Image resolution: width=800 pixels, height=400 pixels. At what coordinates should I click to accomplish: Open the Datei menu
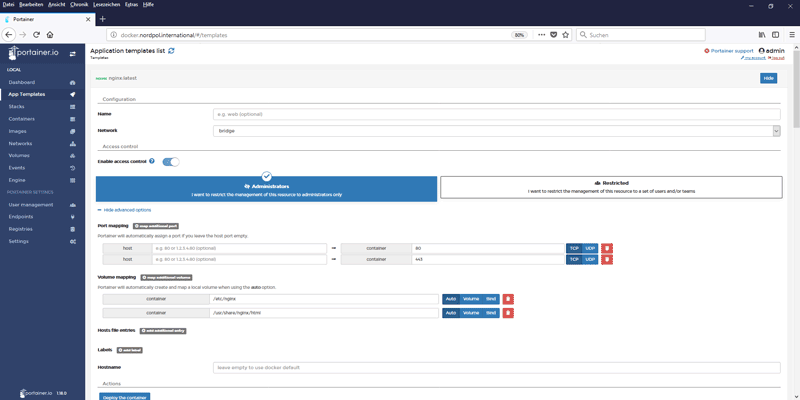(9, 4)
